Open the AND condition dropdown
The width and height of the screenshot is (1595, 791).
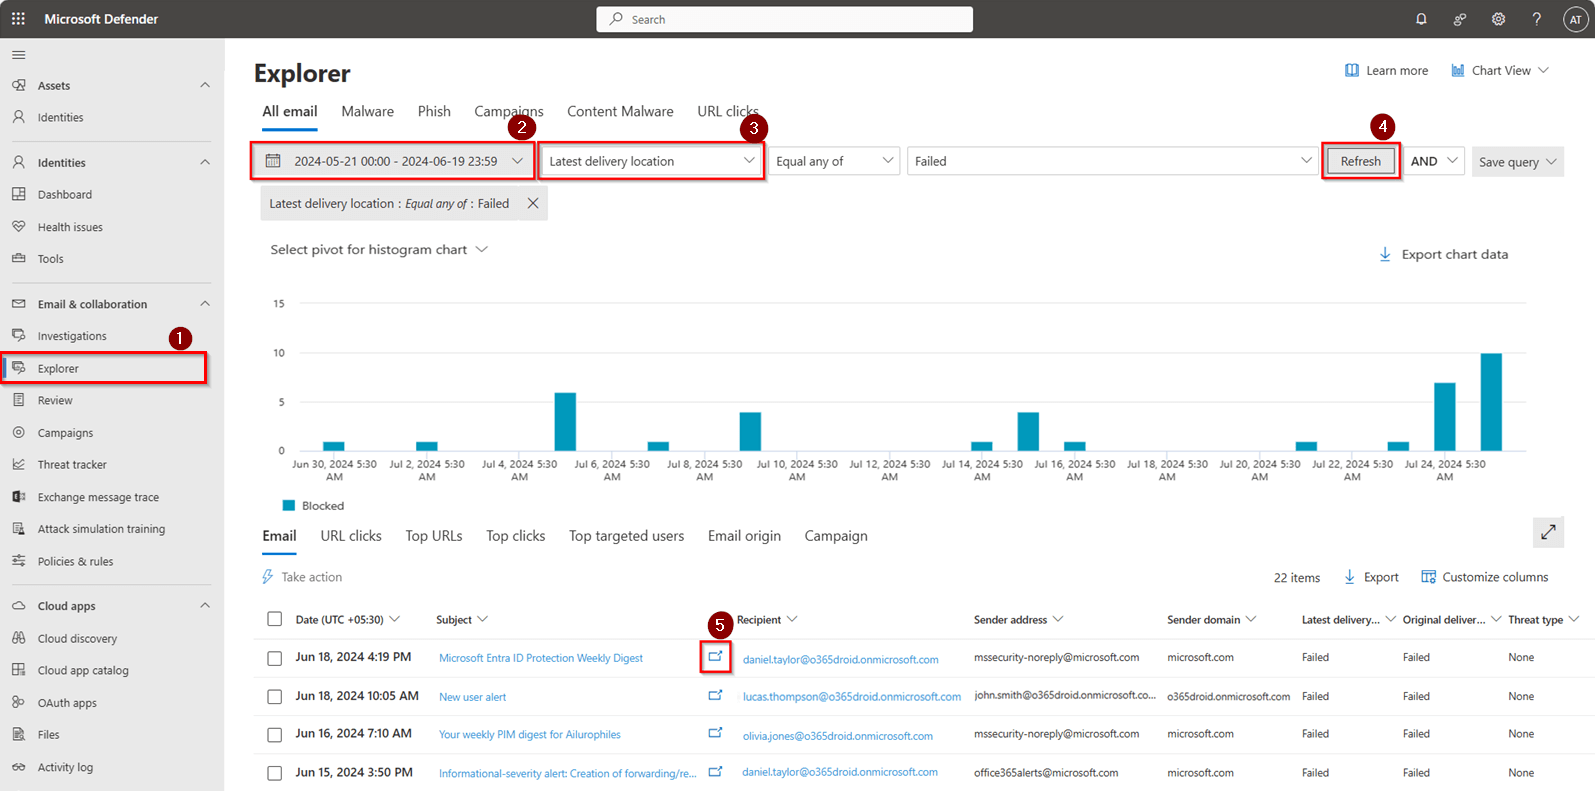1434,161
